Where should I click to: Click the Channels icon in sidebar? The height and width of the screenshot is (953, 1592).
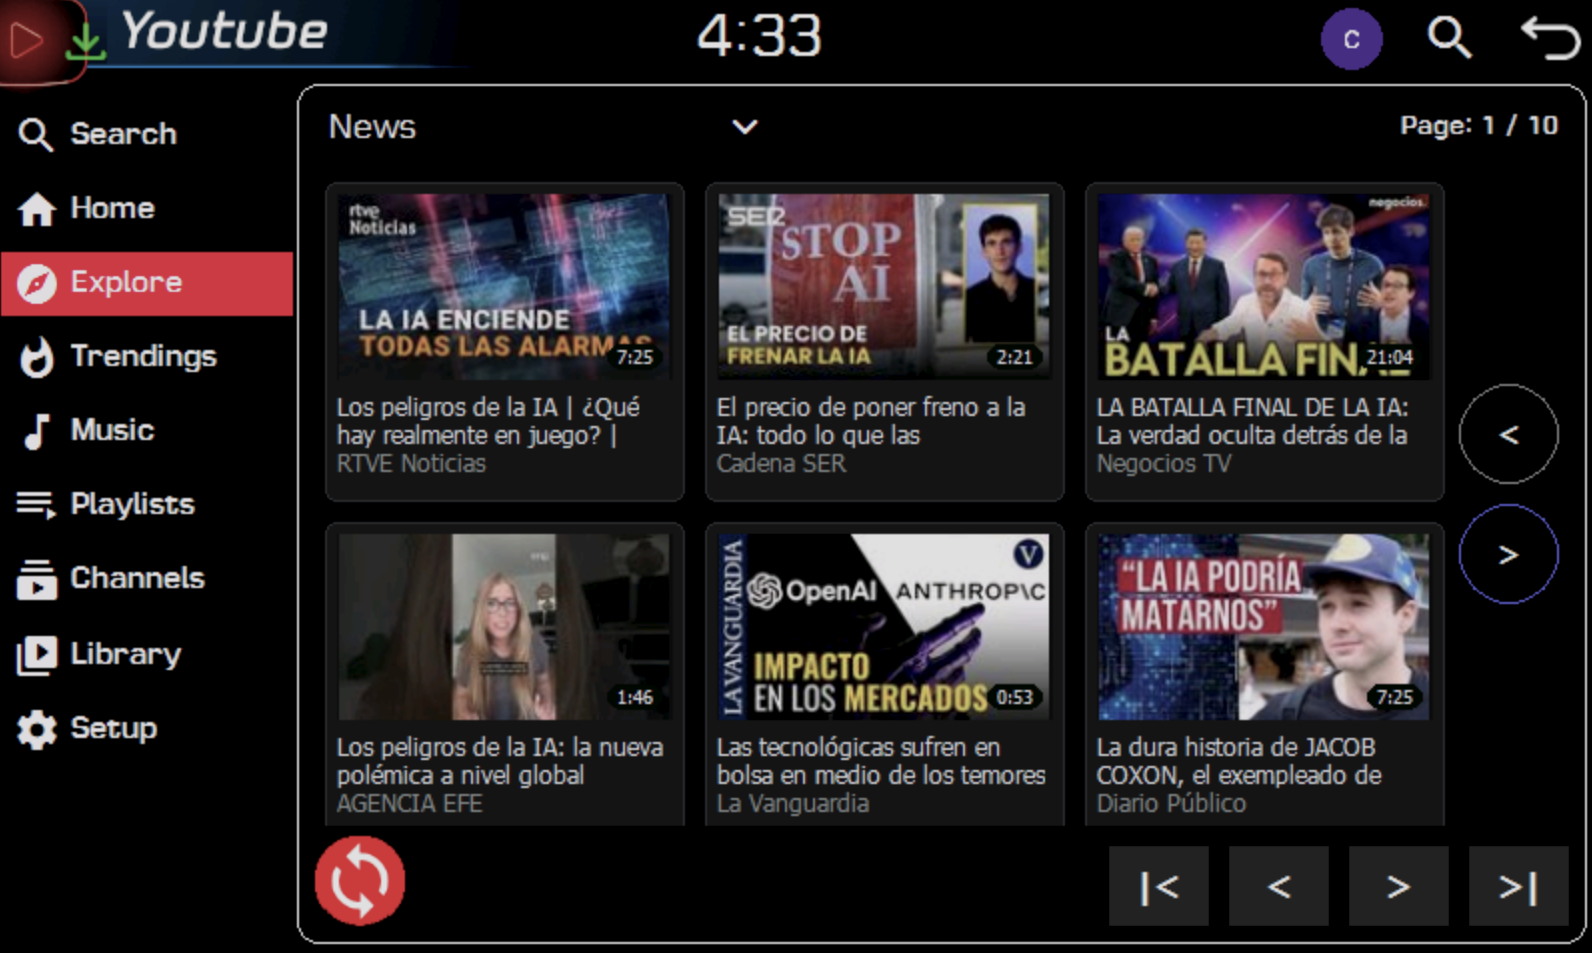coord(37,579)
